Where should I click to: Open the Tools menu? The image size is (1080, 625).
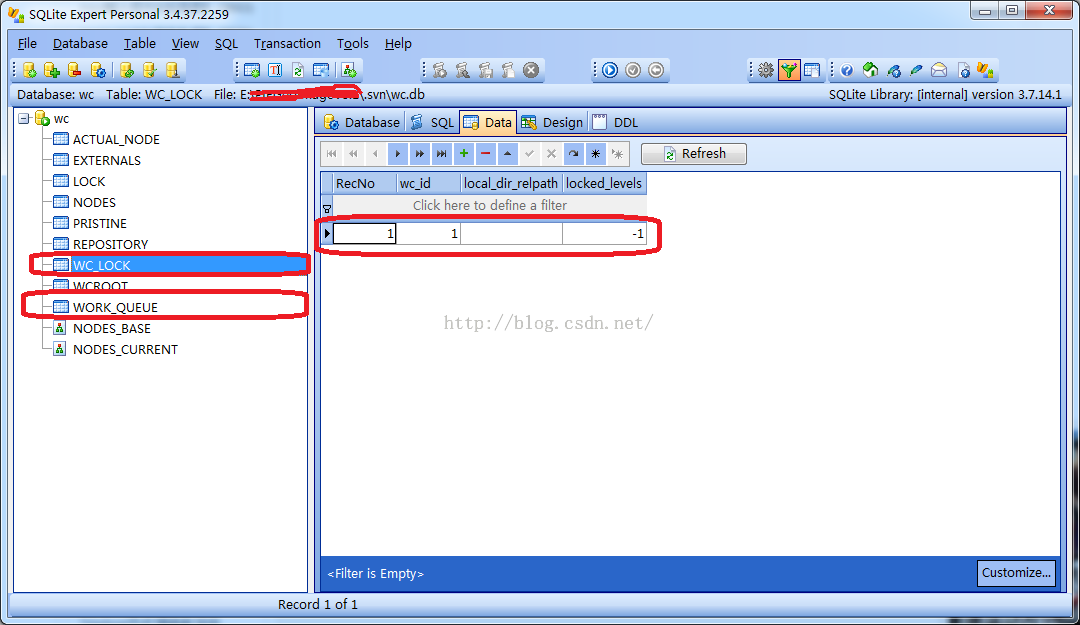click(352, 44)
